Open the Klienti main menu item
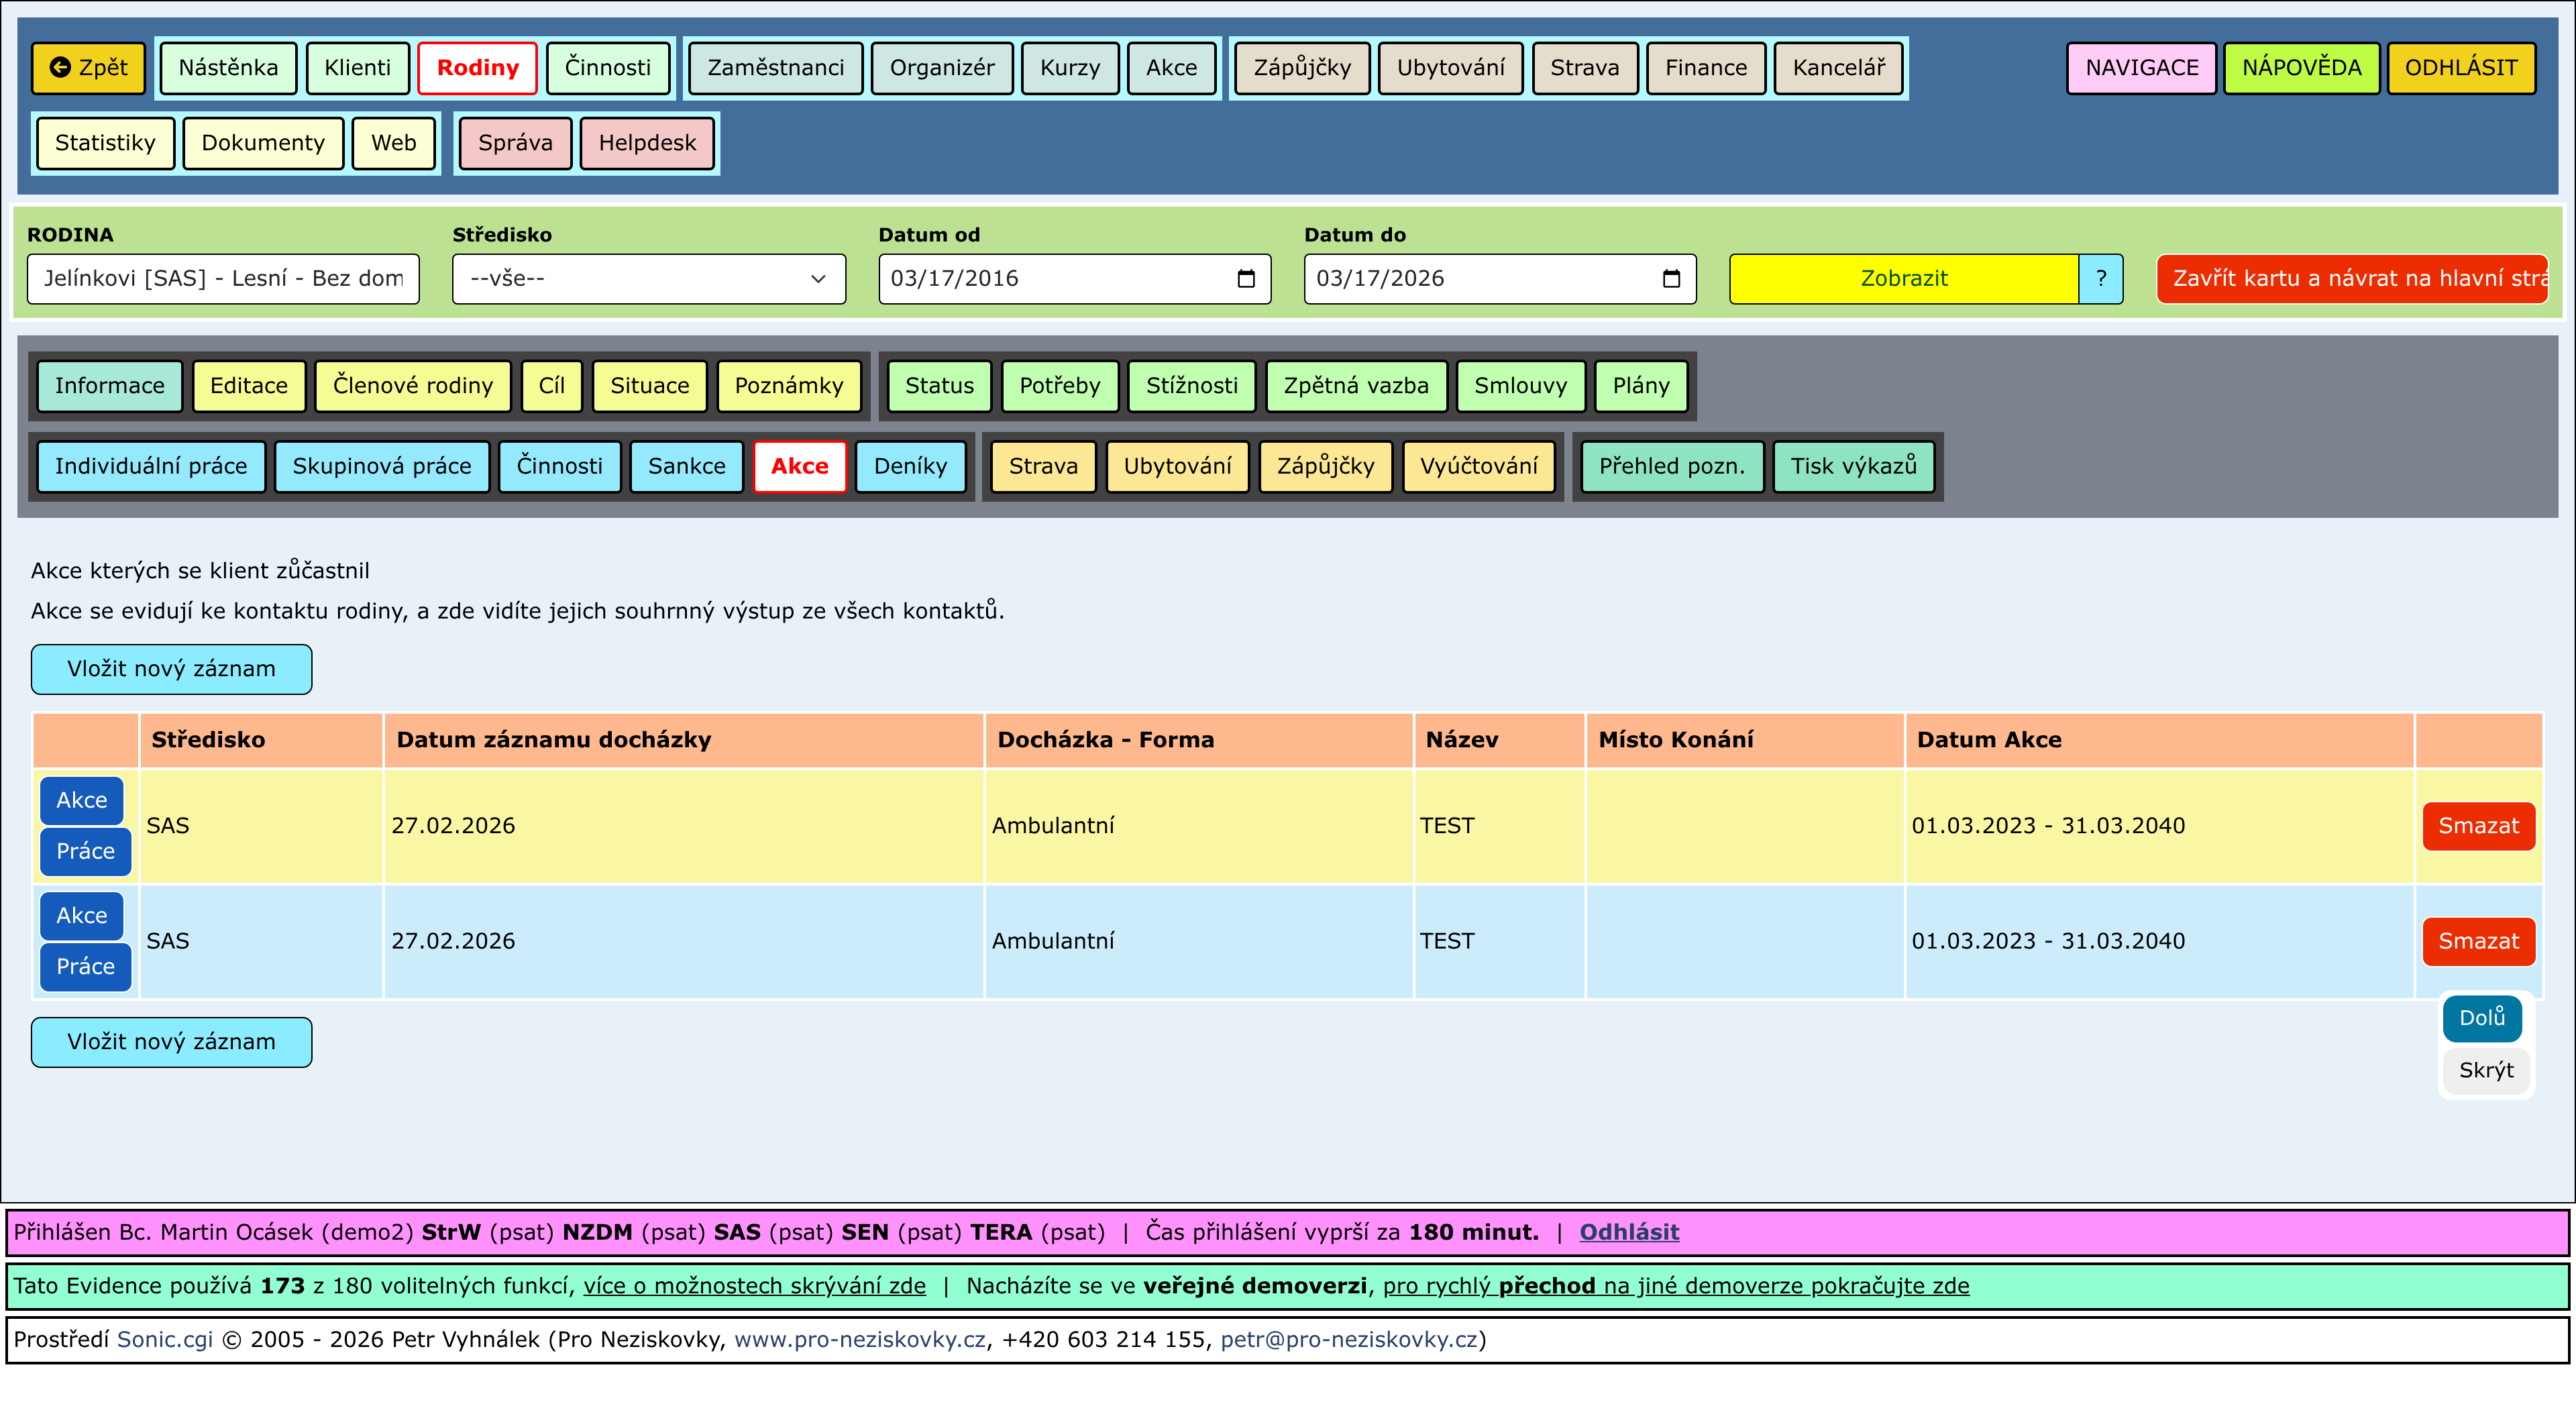 (357, 68)
